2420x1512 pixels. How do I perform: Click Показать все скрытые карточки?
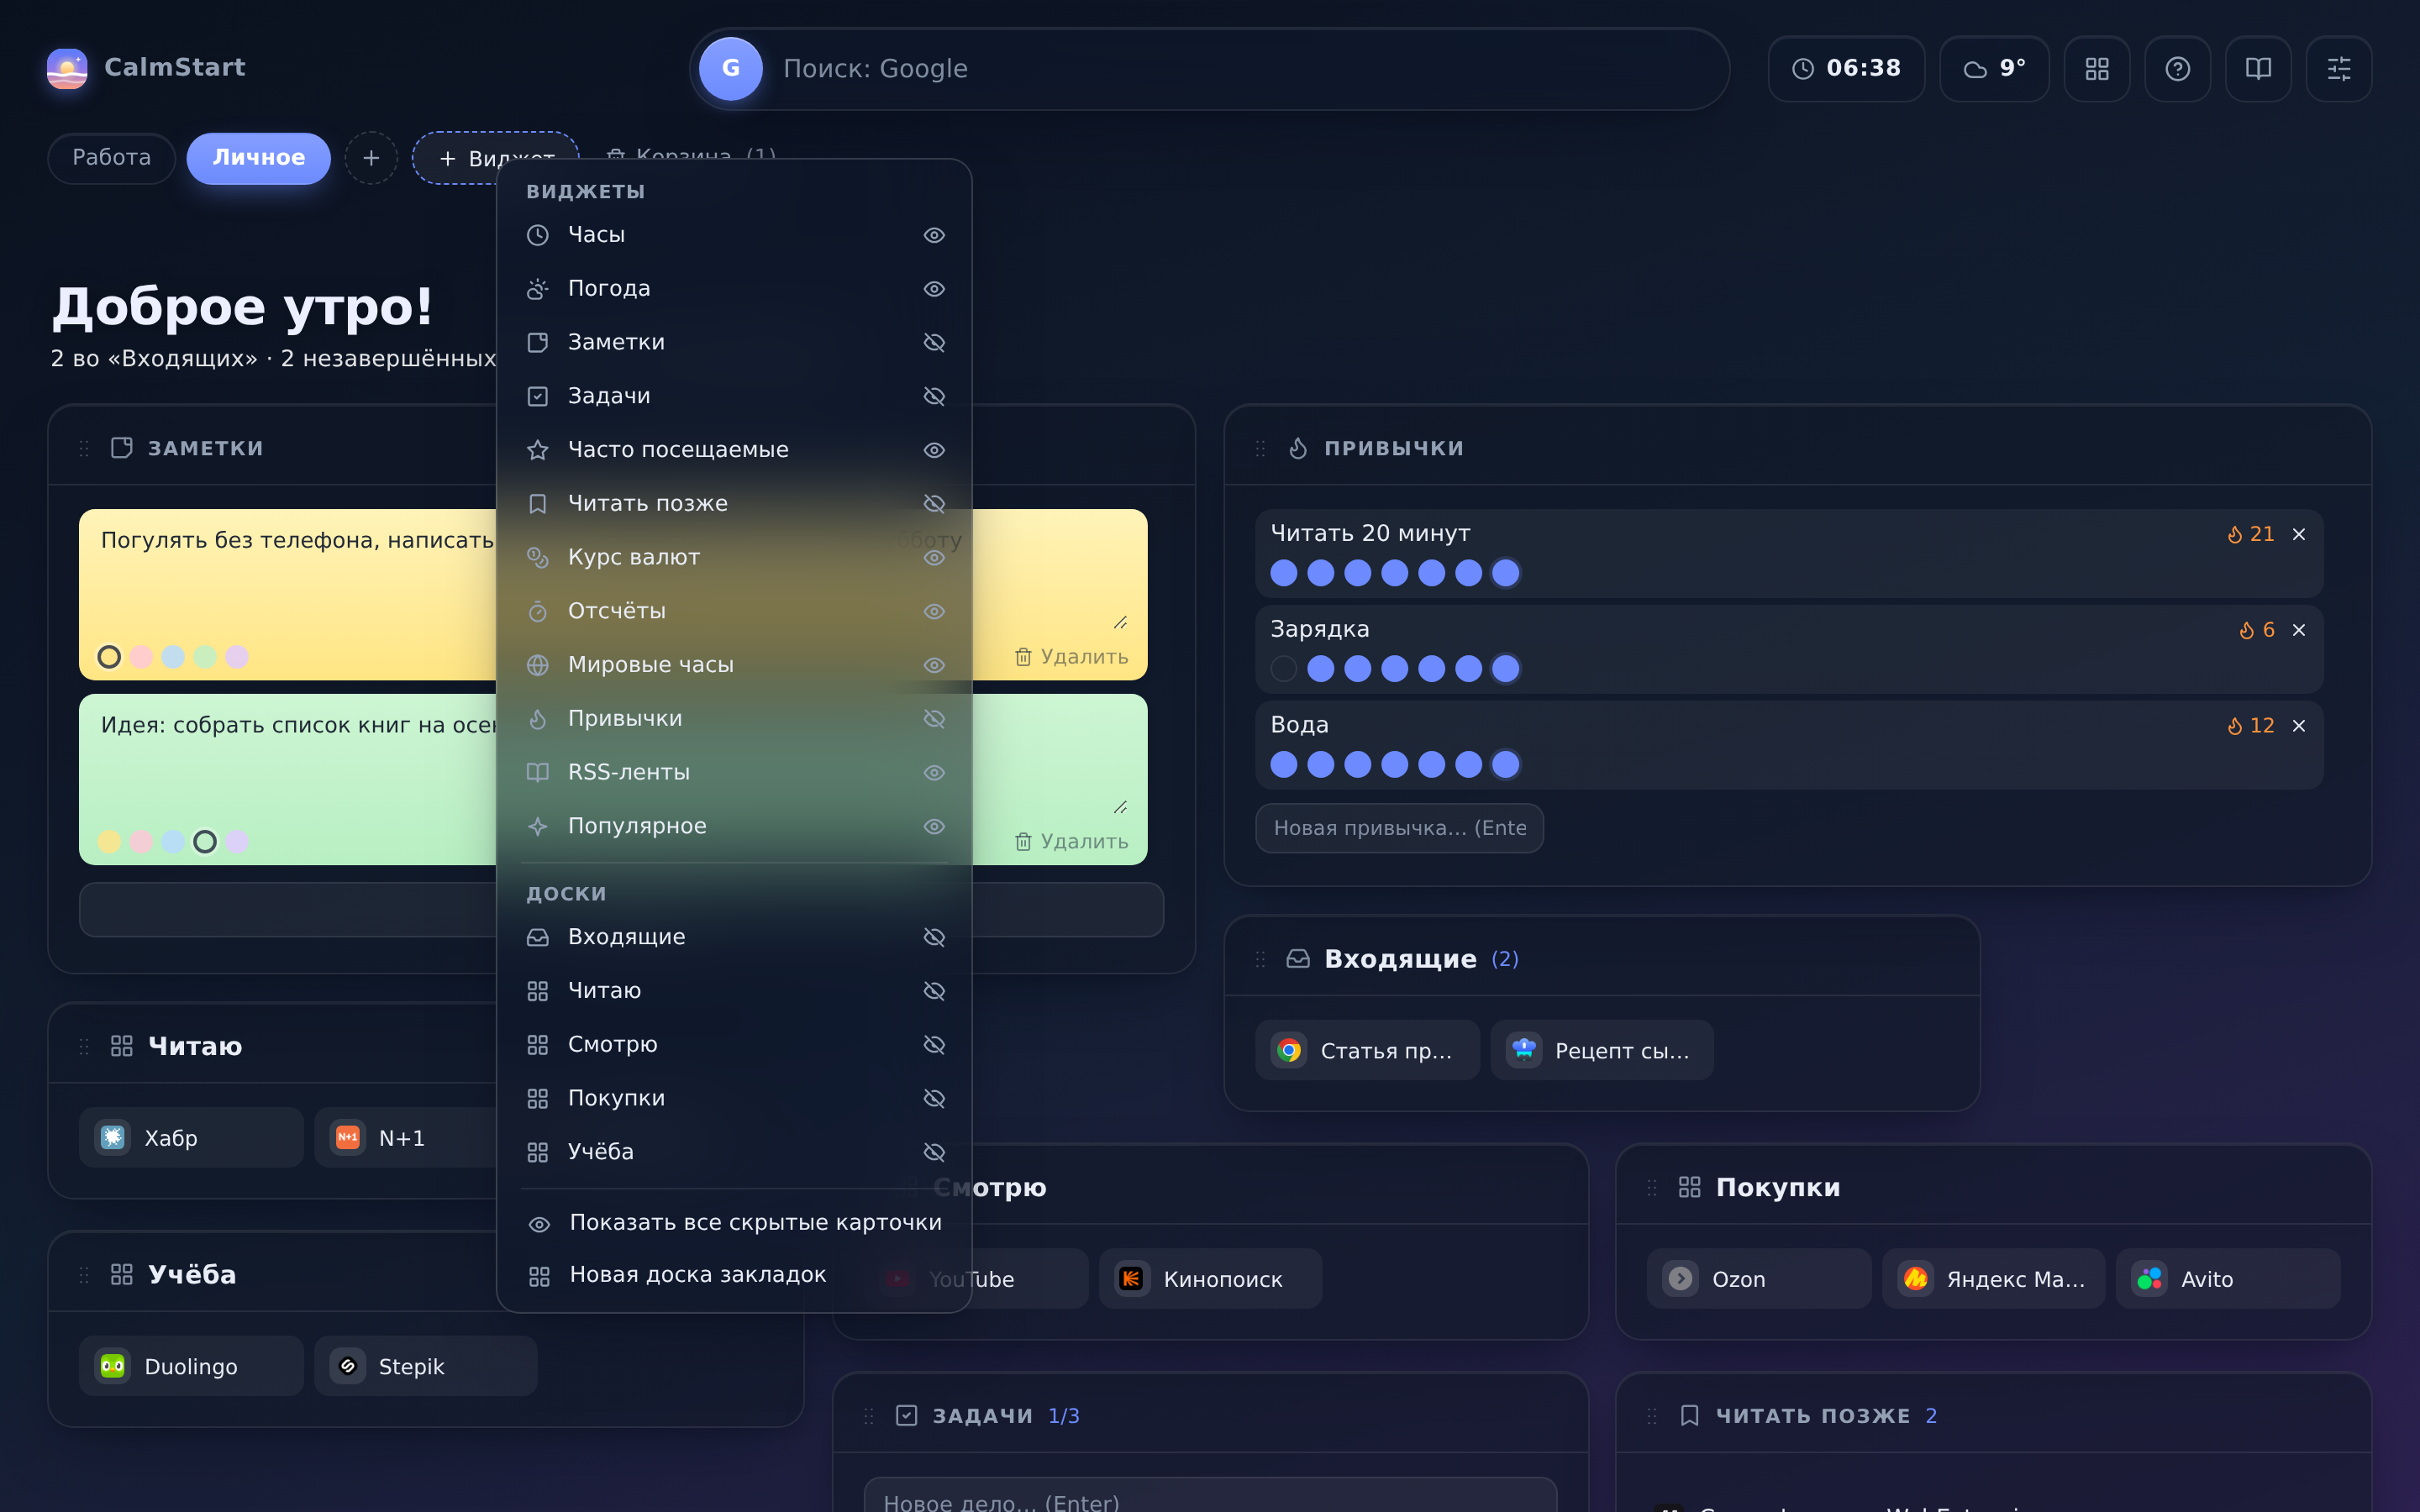[x=734, y=1222]
